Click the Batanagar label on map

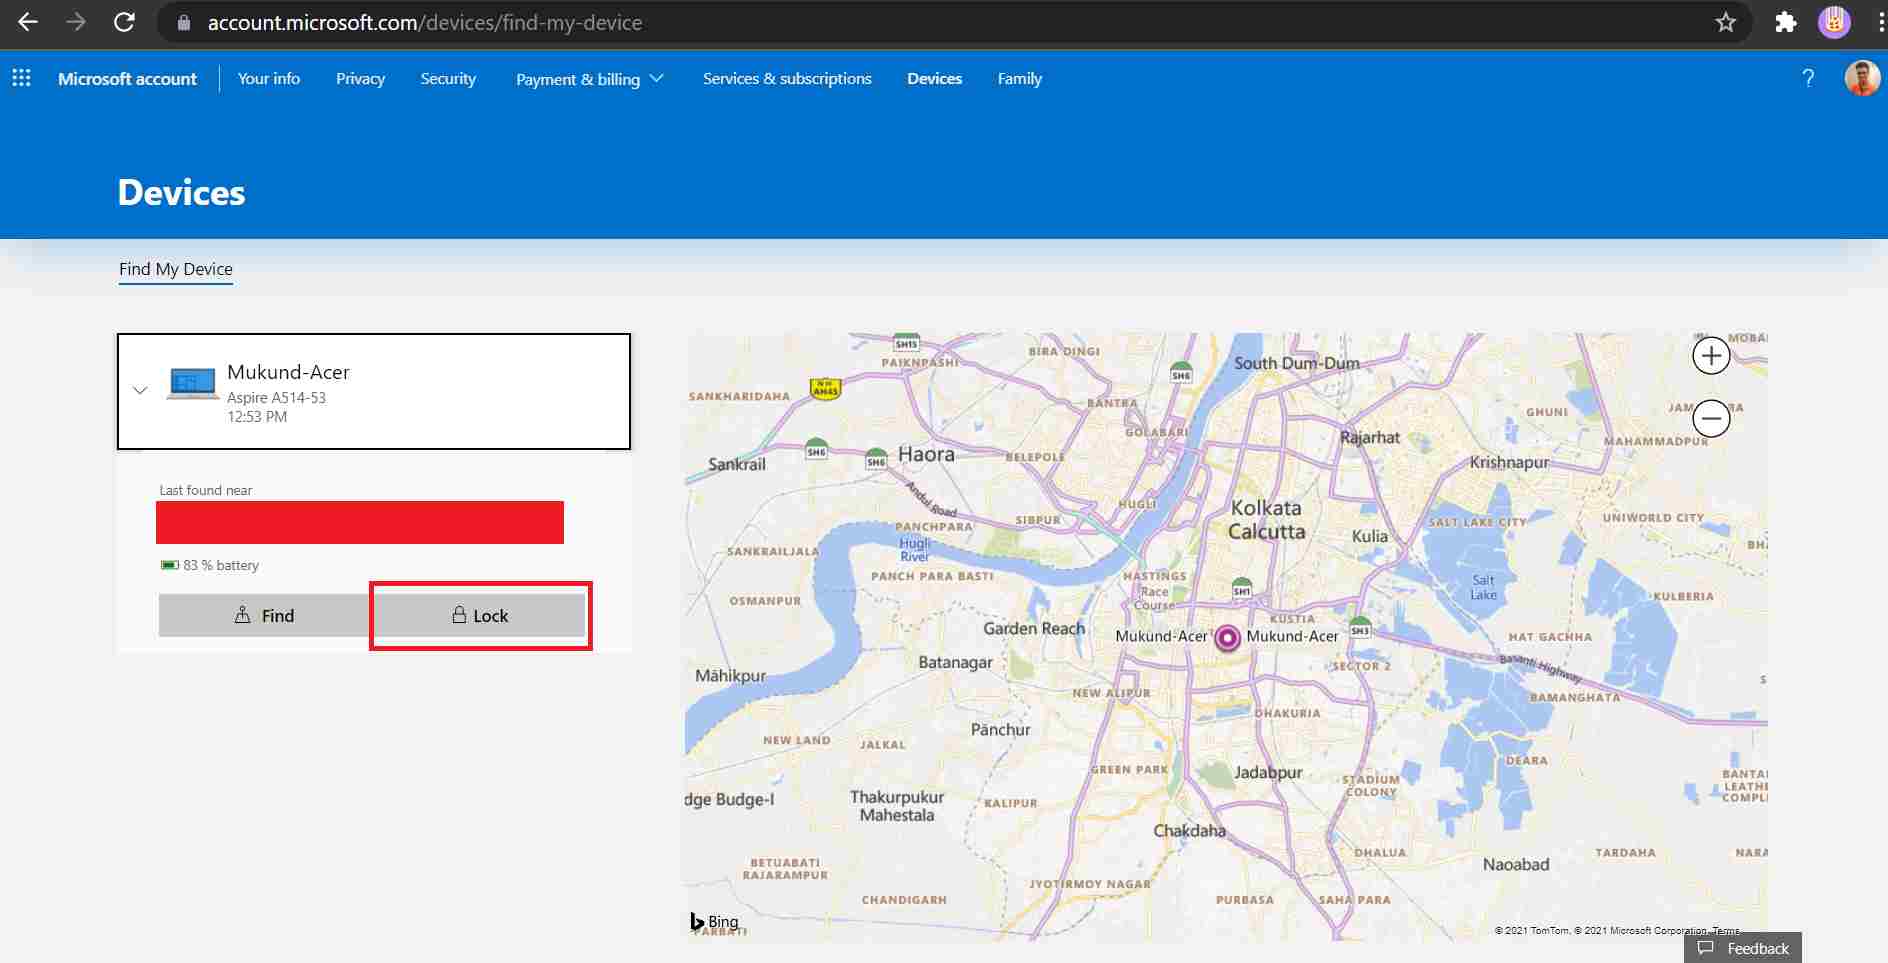click(956, 662)
